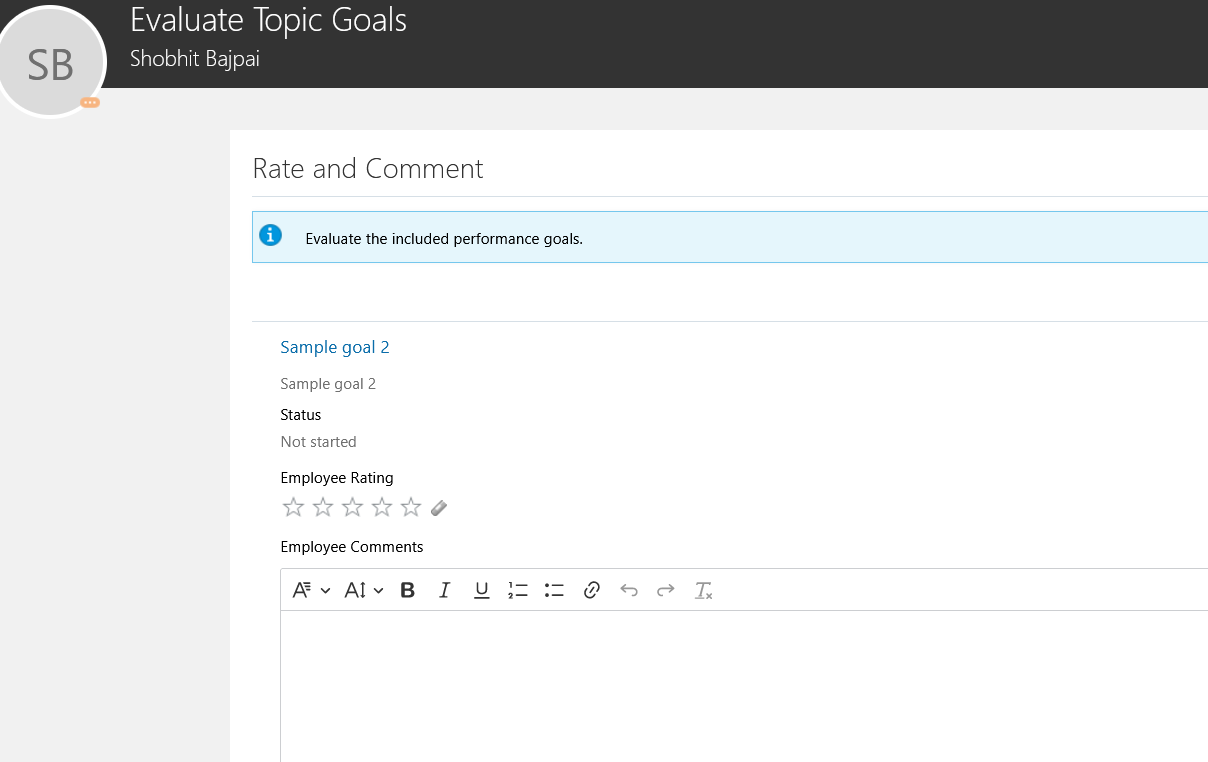
Task: Click 'Evaluate the included performance goals.' message
Action: [444, 239]
